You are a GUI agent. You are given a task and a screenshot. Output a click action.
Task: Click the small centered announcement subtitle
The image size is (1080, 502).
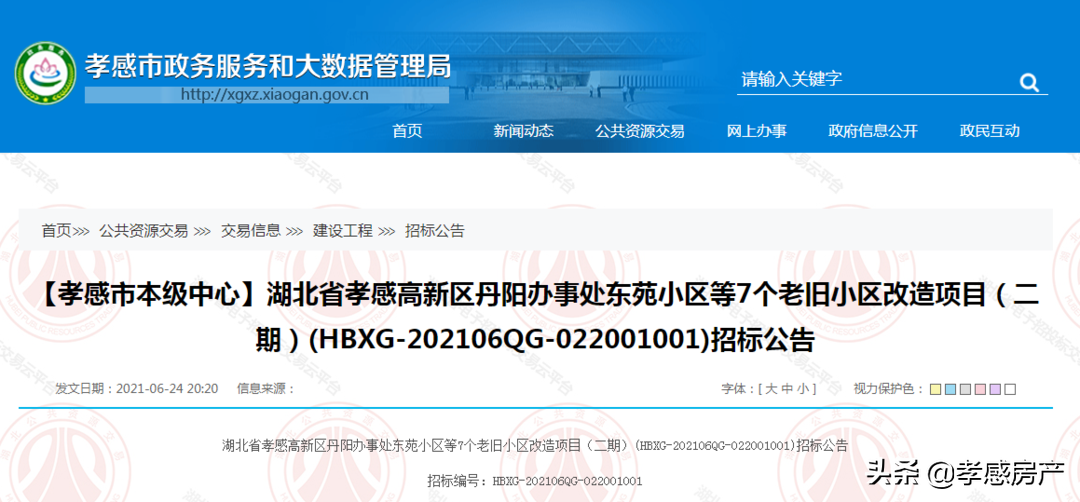click(x=535, y=446)
